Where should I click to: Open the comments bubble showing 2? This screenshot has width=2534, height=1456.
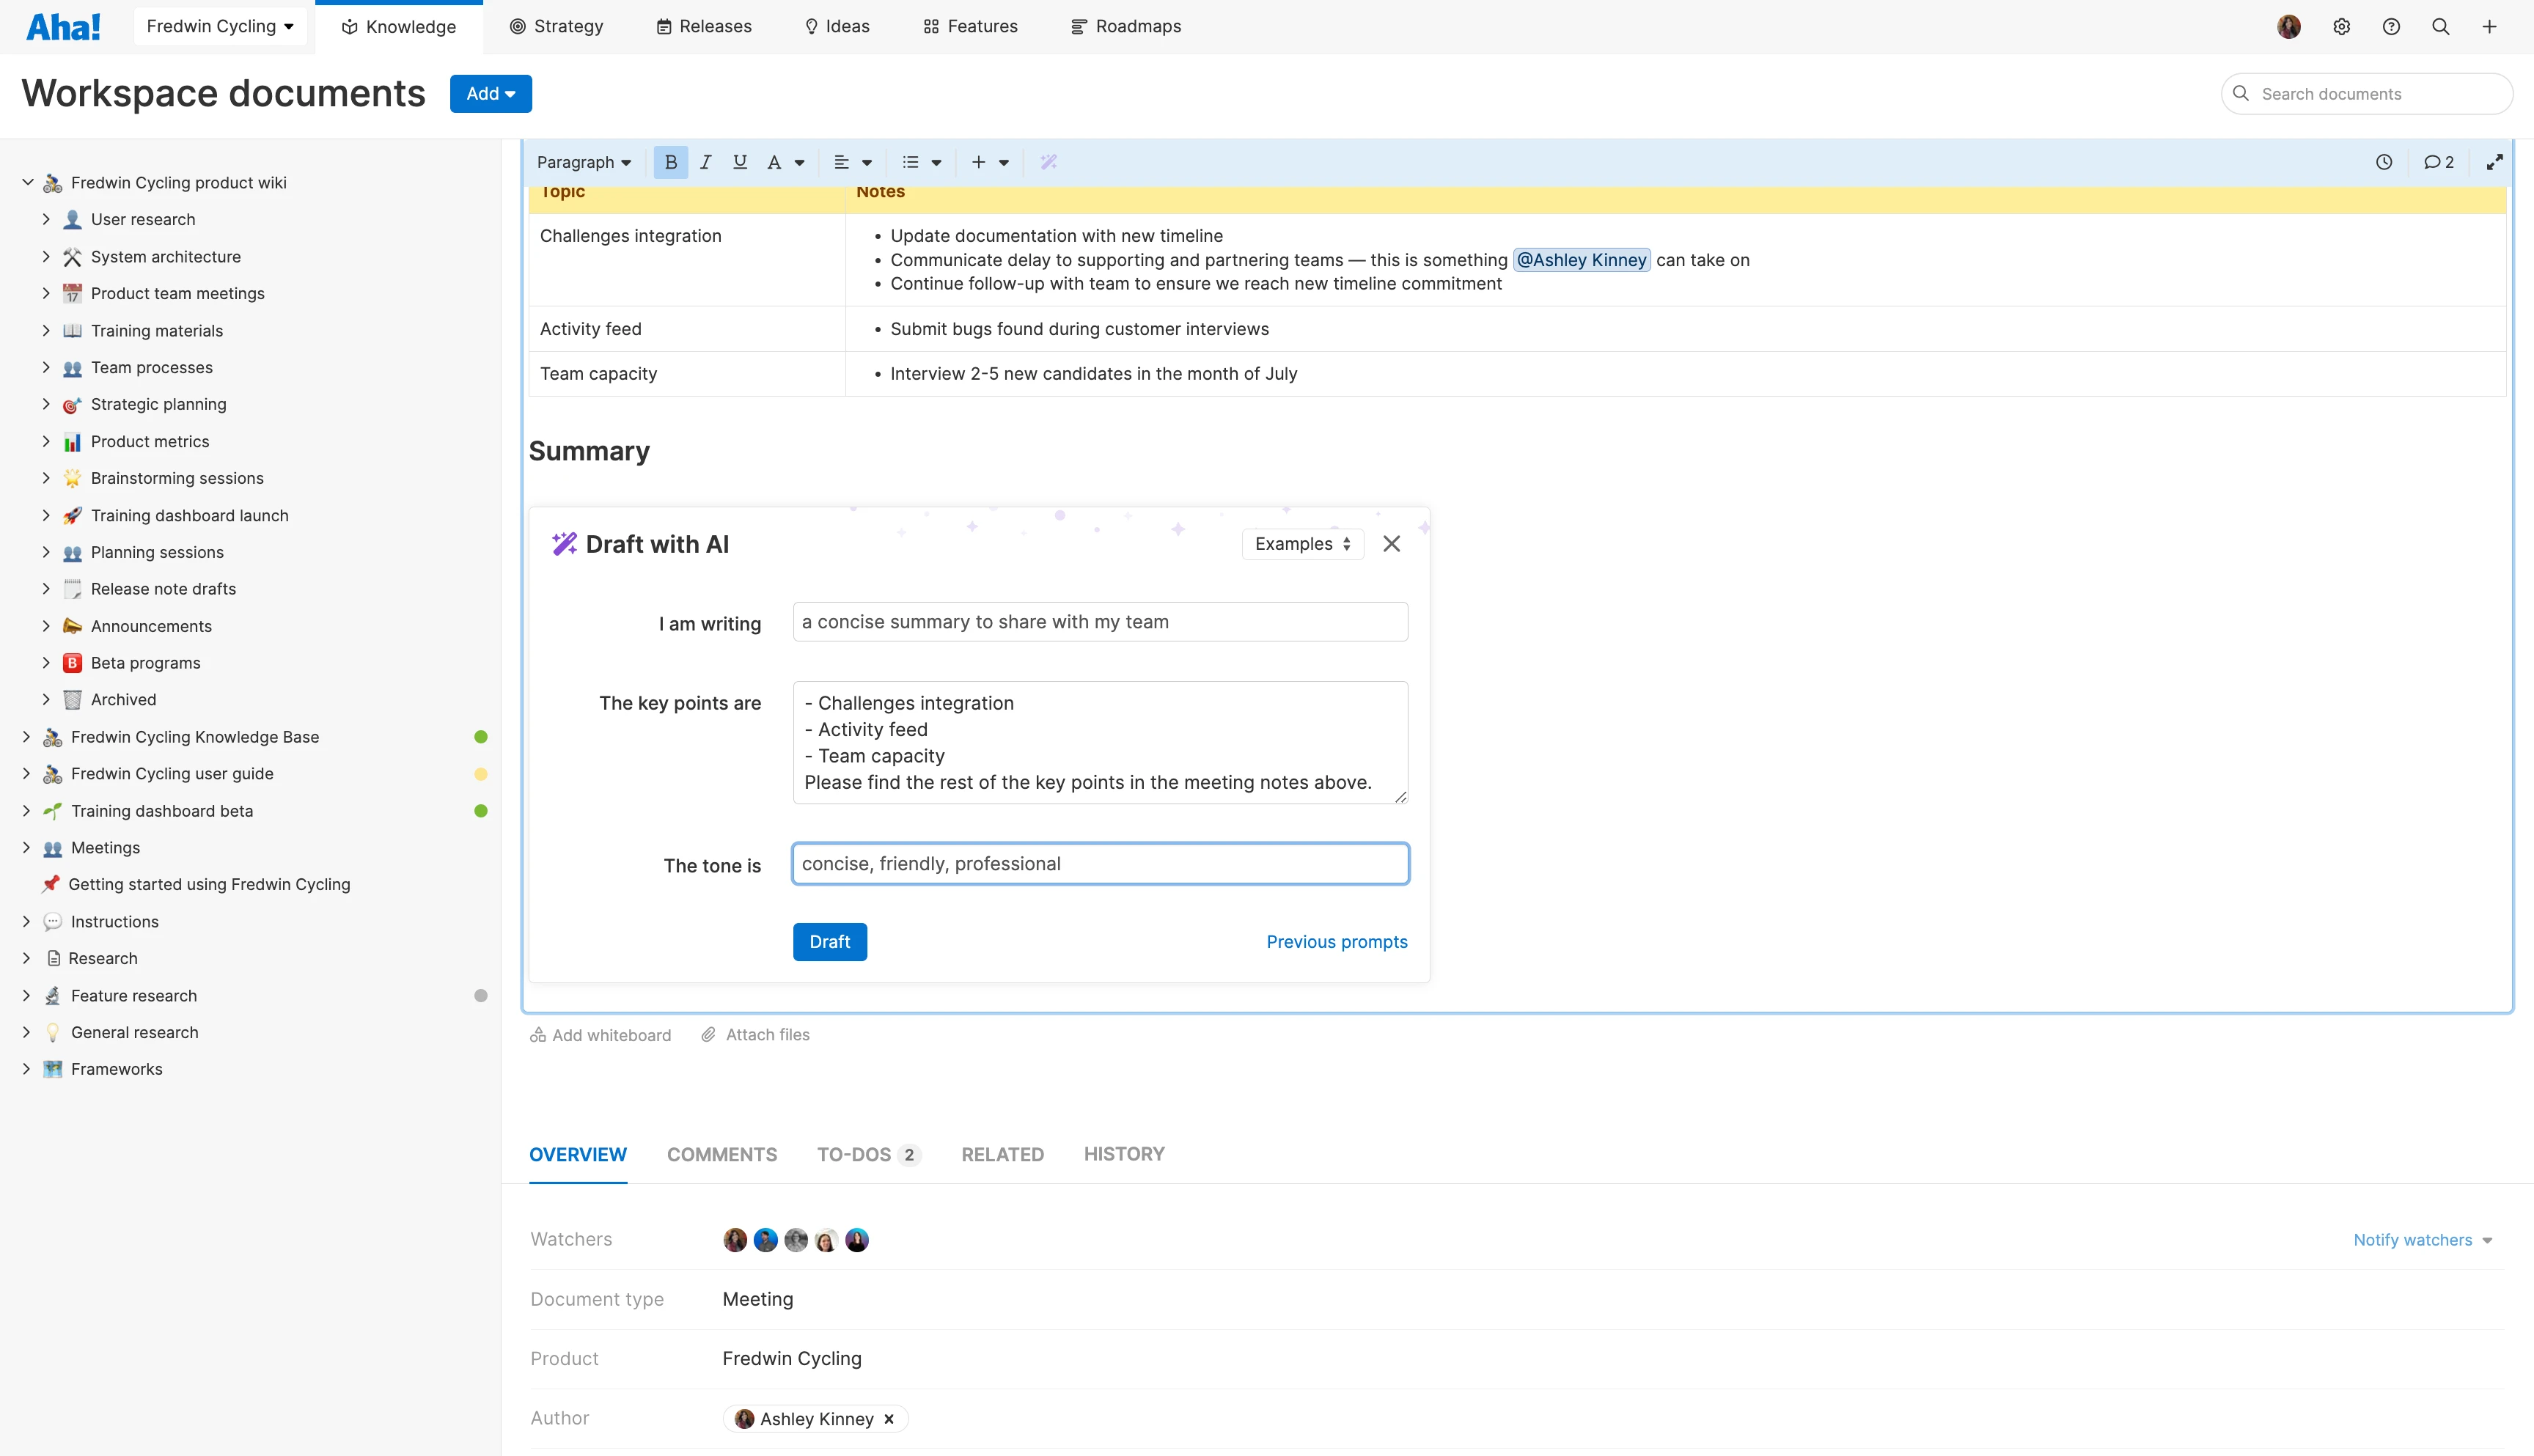2438,162
